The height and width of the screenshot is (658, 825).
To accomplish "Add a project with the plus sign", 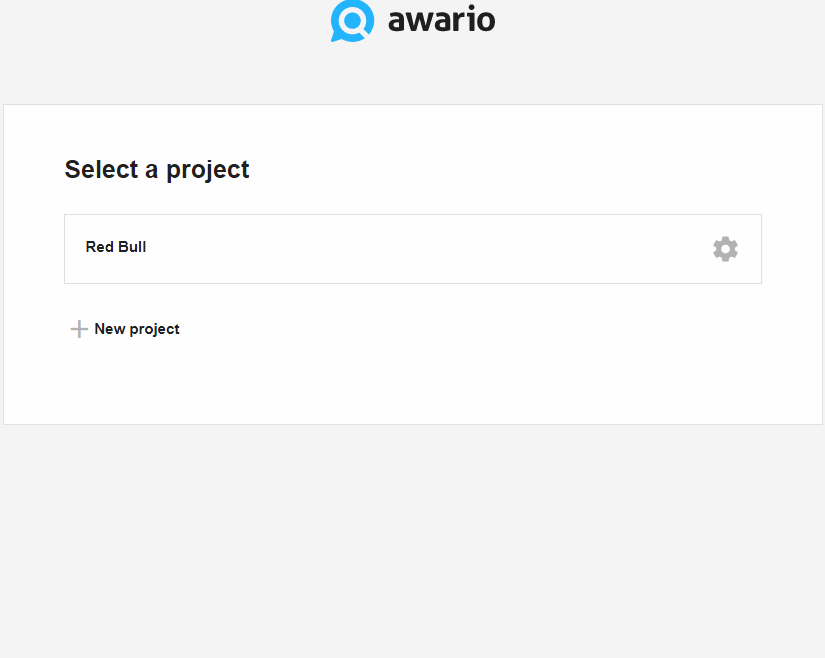I will pyautogui.click(x=79, y=329).
